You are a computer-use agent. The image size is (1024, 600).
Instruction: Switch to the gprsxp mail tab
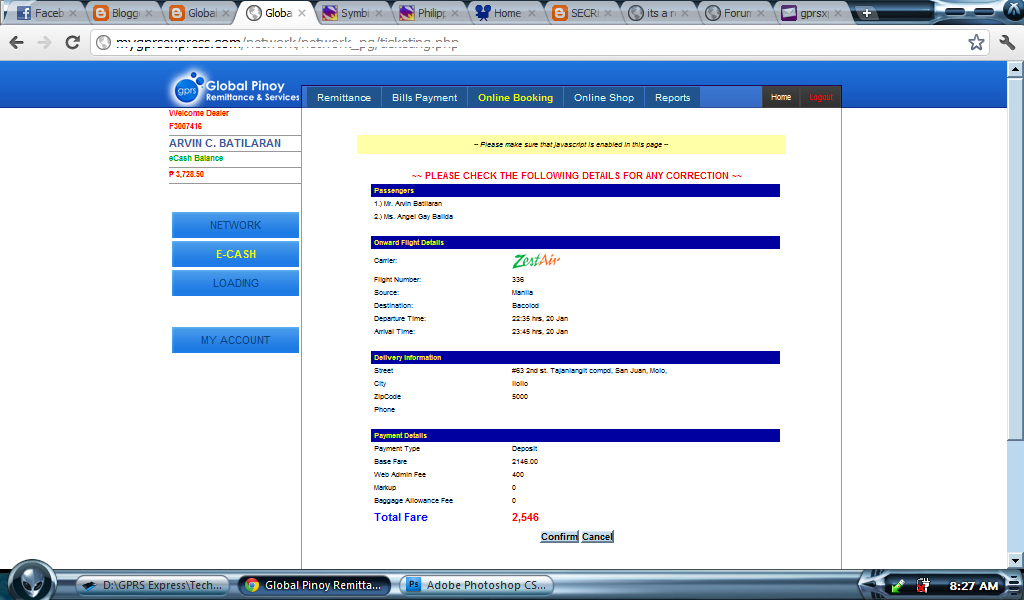coord(811,13)
